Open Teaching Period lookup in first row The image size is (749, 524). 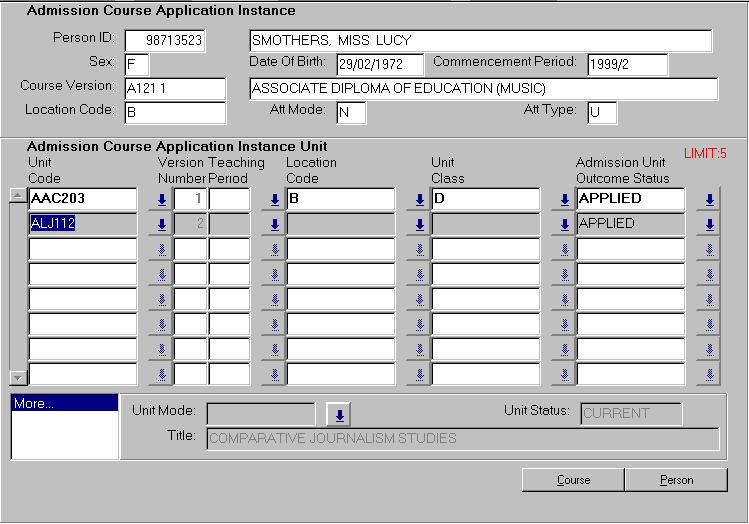point(274,199)
